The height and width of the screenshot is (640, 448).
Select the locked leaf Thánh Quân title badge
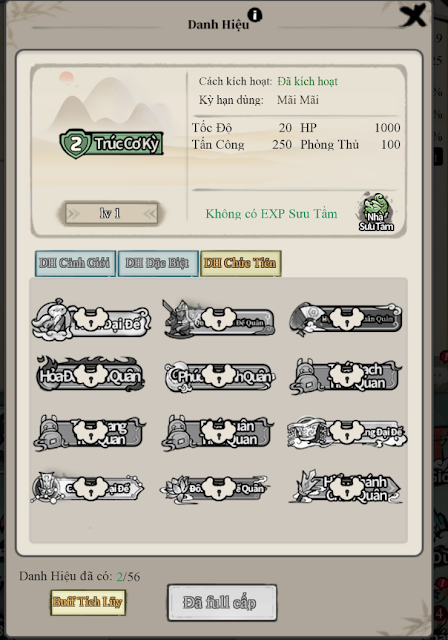click(346, 487)
